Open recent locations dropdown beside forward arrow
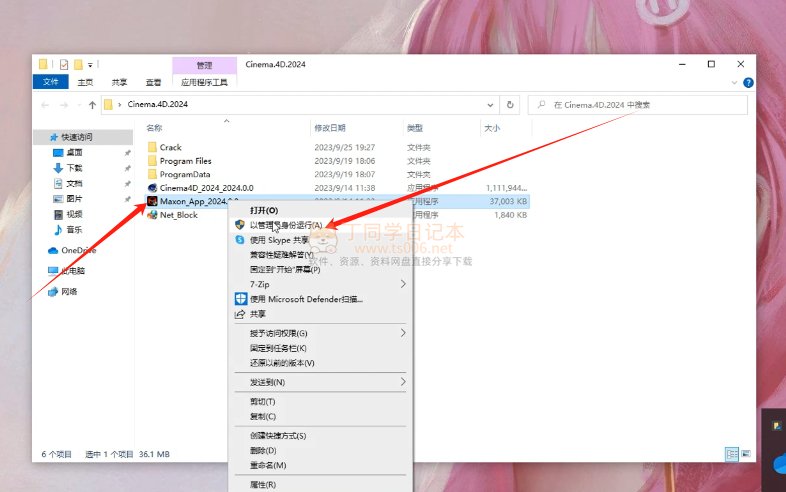 point(79,105)
